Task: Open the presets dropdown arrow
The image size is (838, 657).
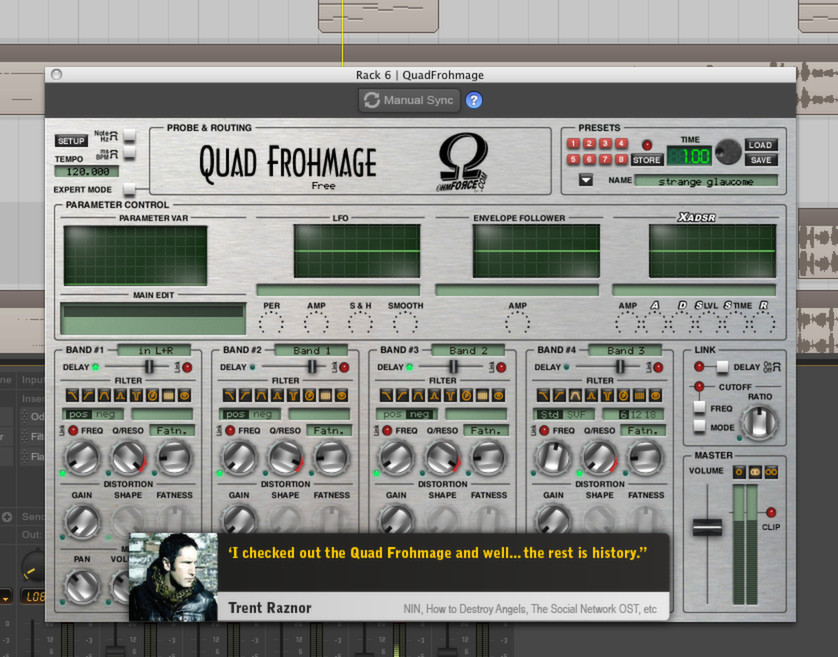Action: [x=586, y=180]
